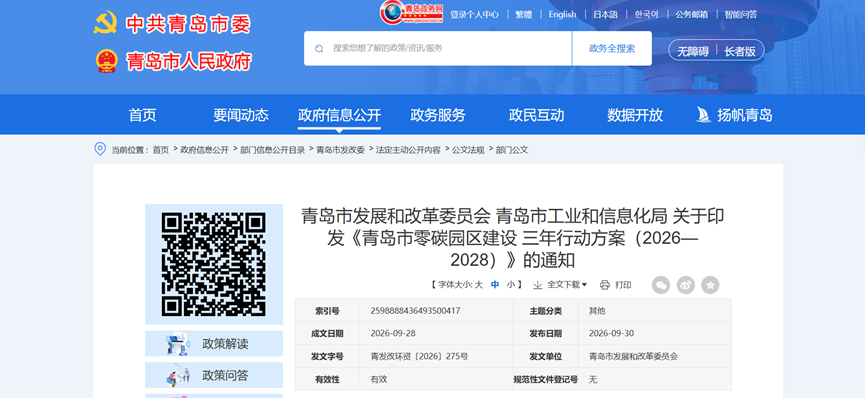Open the 要闻动态 nav tab

(x=241, y=115)
